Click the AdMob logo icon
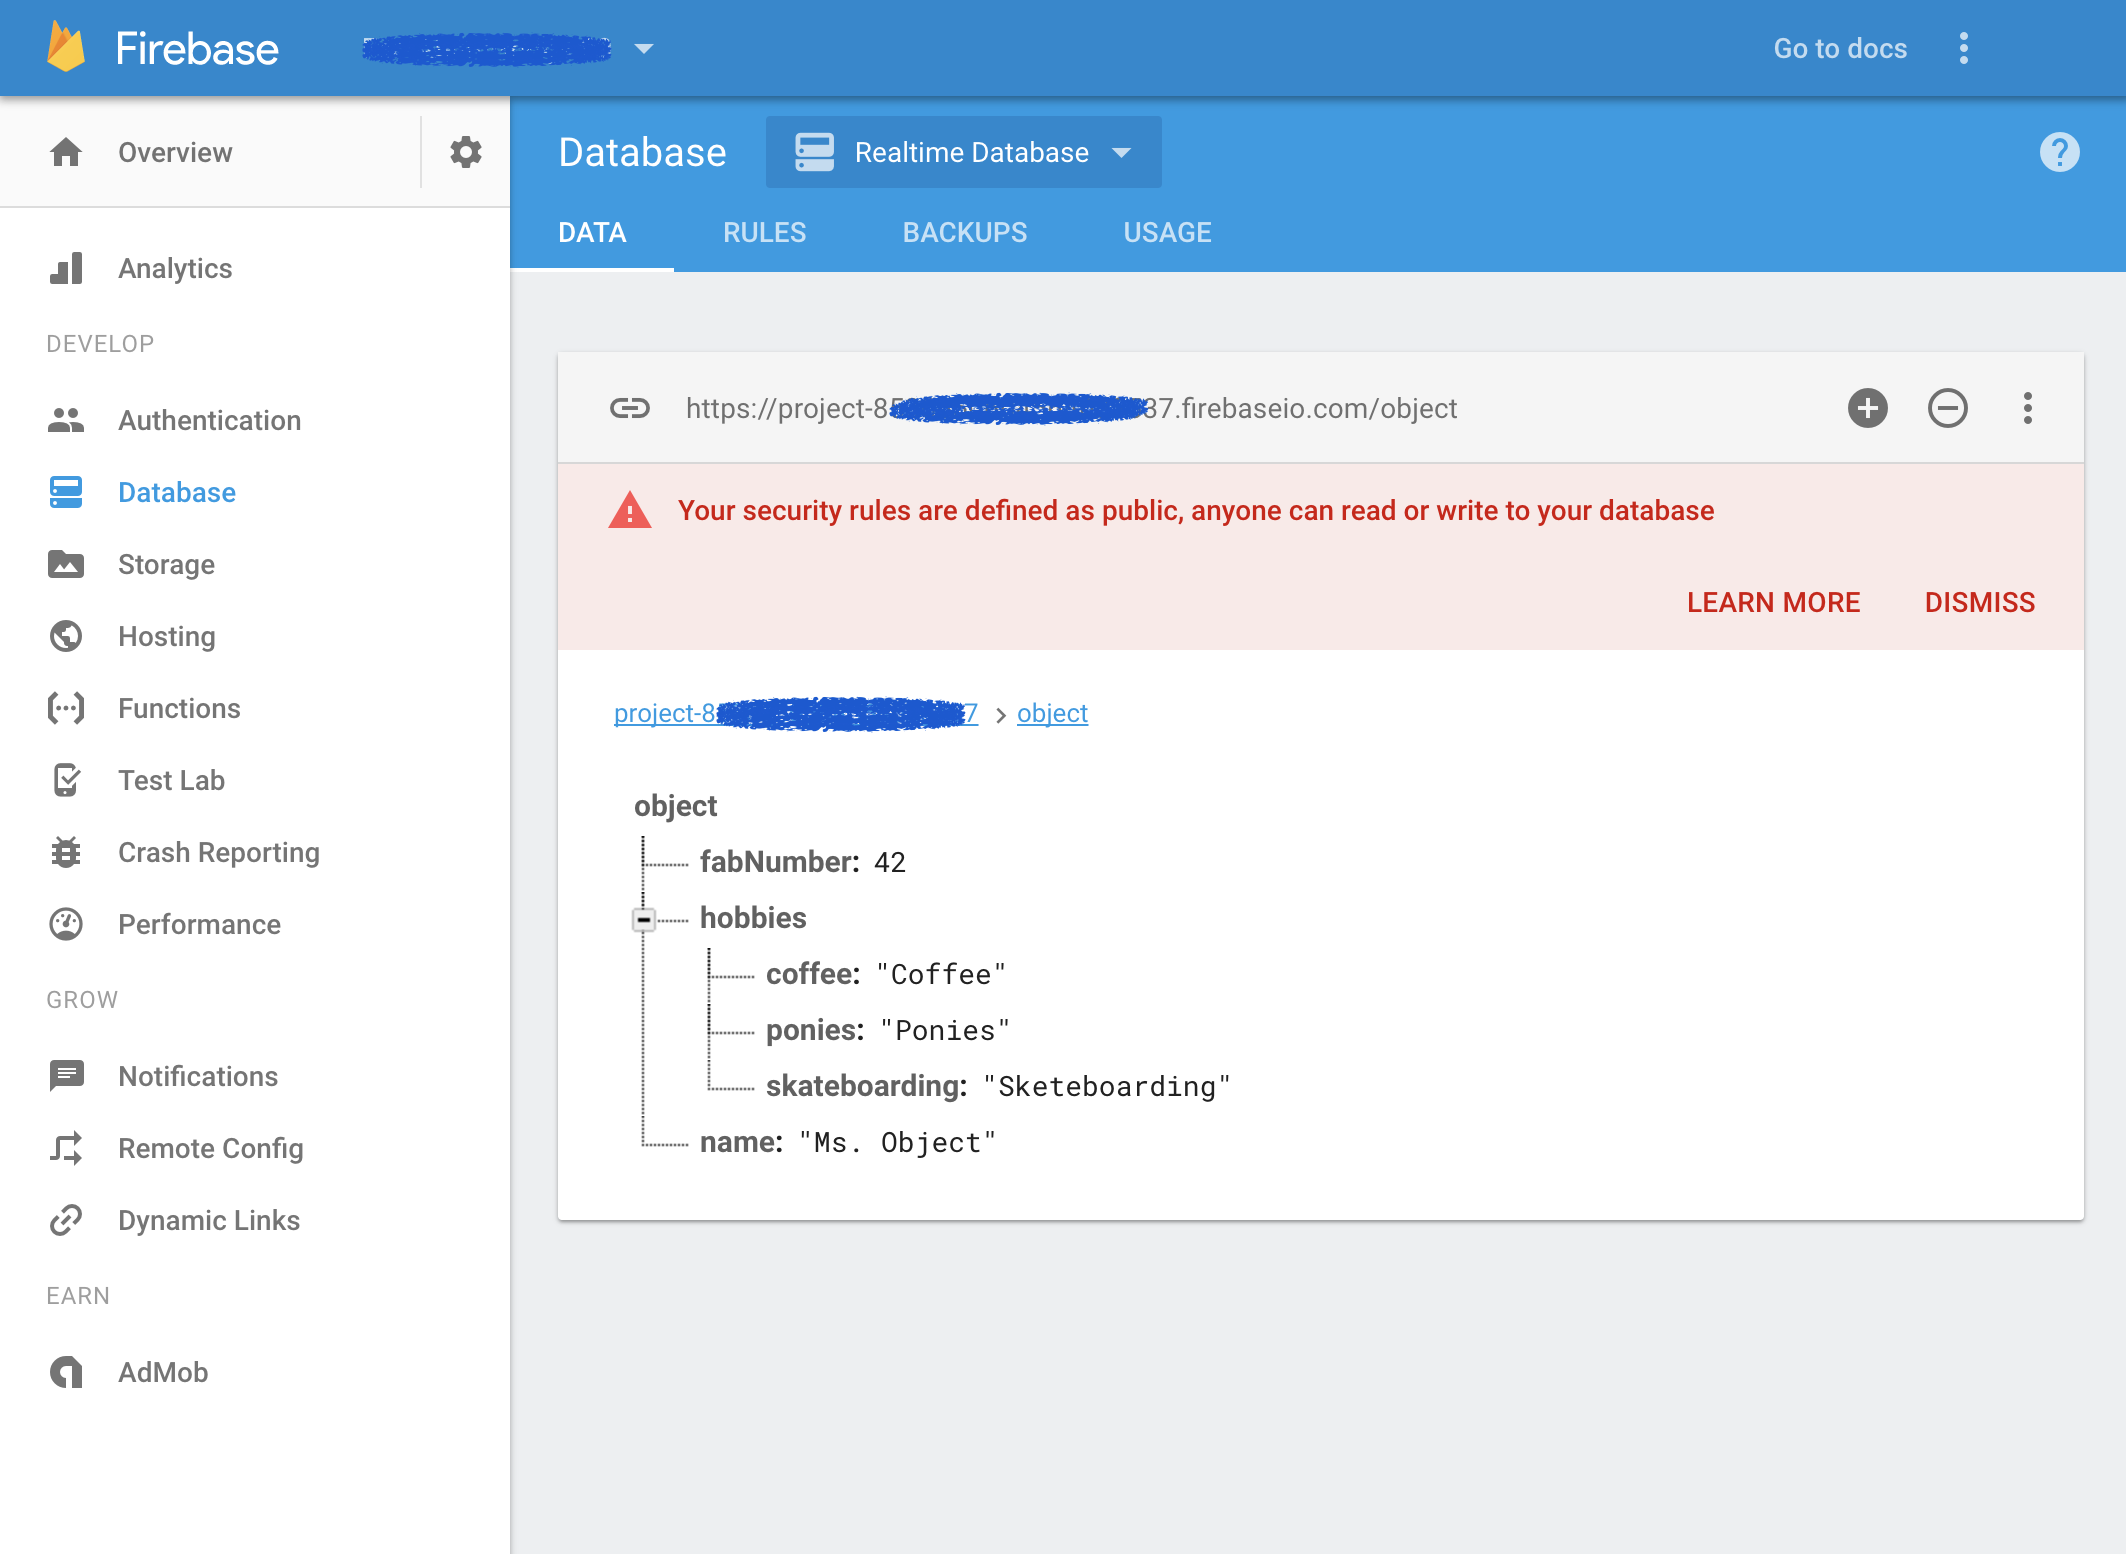Image resolution: width=2126 pixels, height=1554 pixels. coord(66,1372)
